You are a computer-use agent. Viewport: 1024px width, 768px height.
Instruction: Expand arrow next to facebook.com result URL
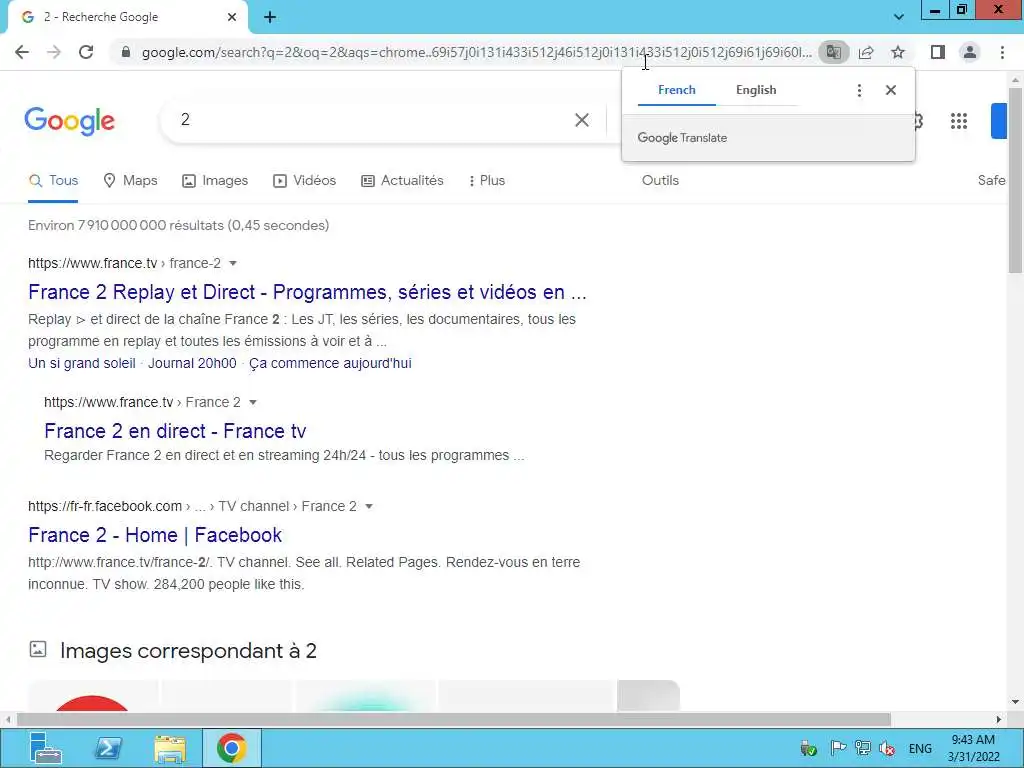369,507
